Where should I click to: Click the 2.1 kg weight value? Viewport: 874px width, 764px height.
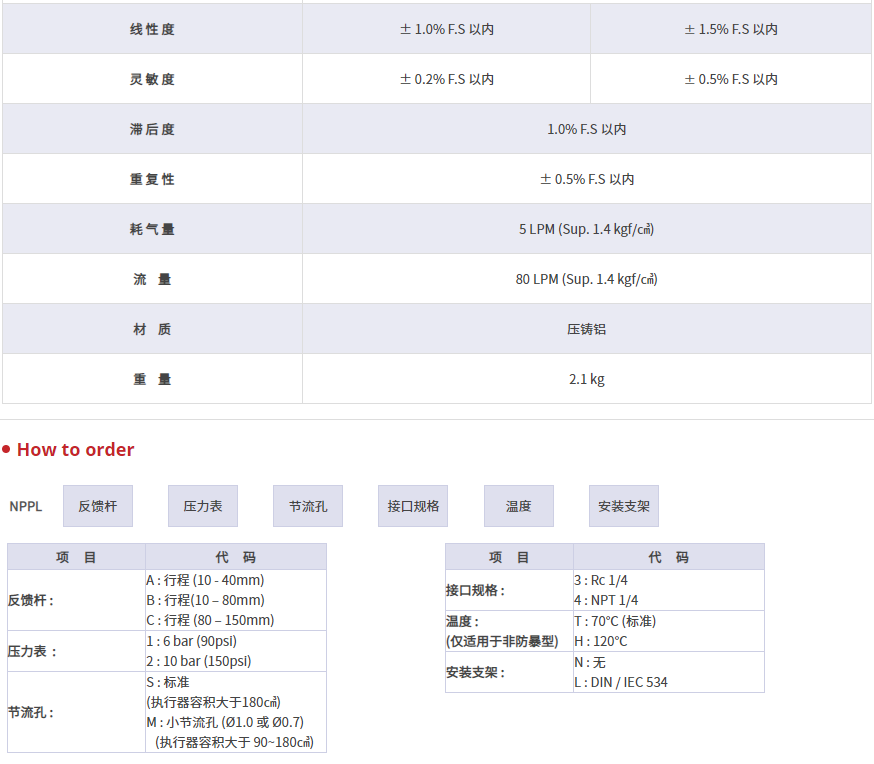[x=587, y=379]
